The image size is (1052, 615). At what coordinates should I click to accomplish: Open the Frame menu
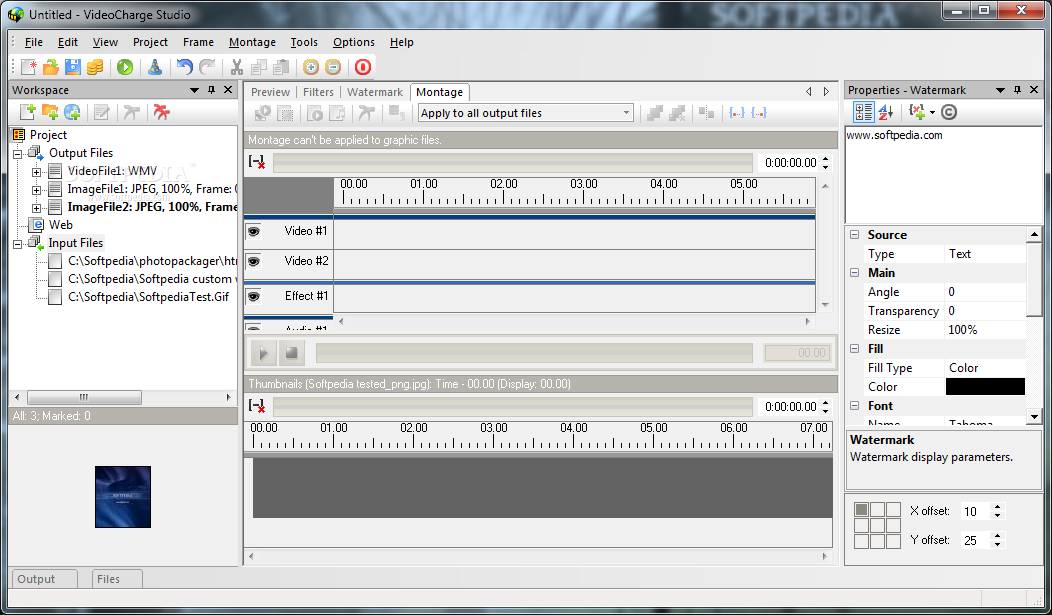coord(199,42)
